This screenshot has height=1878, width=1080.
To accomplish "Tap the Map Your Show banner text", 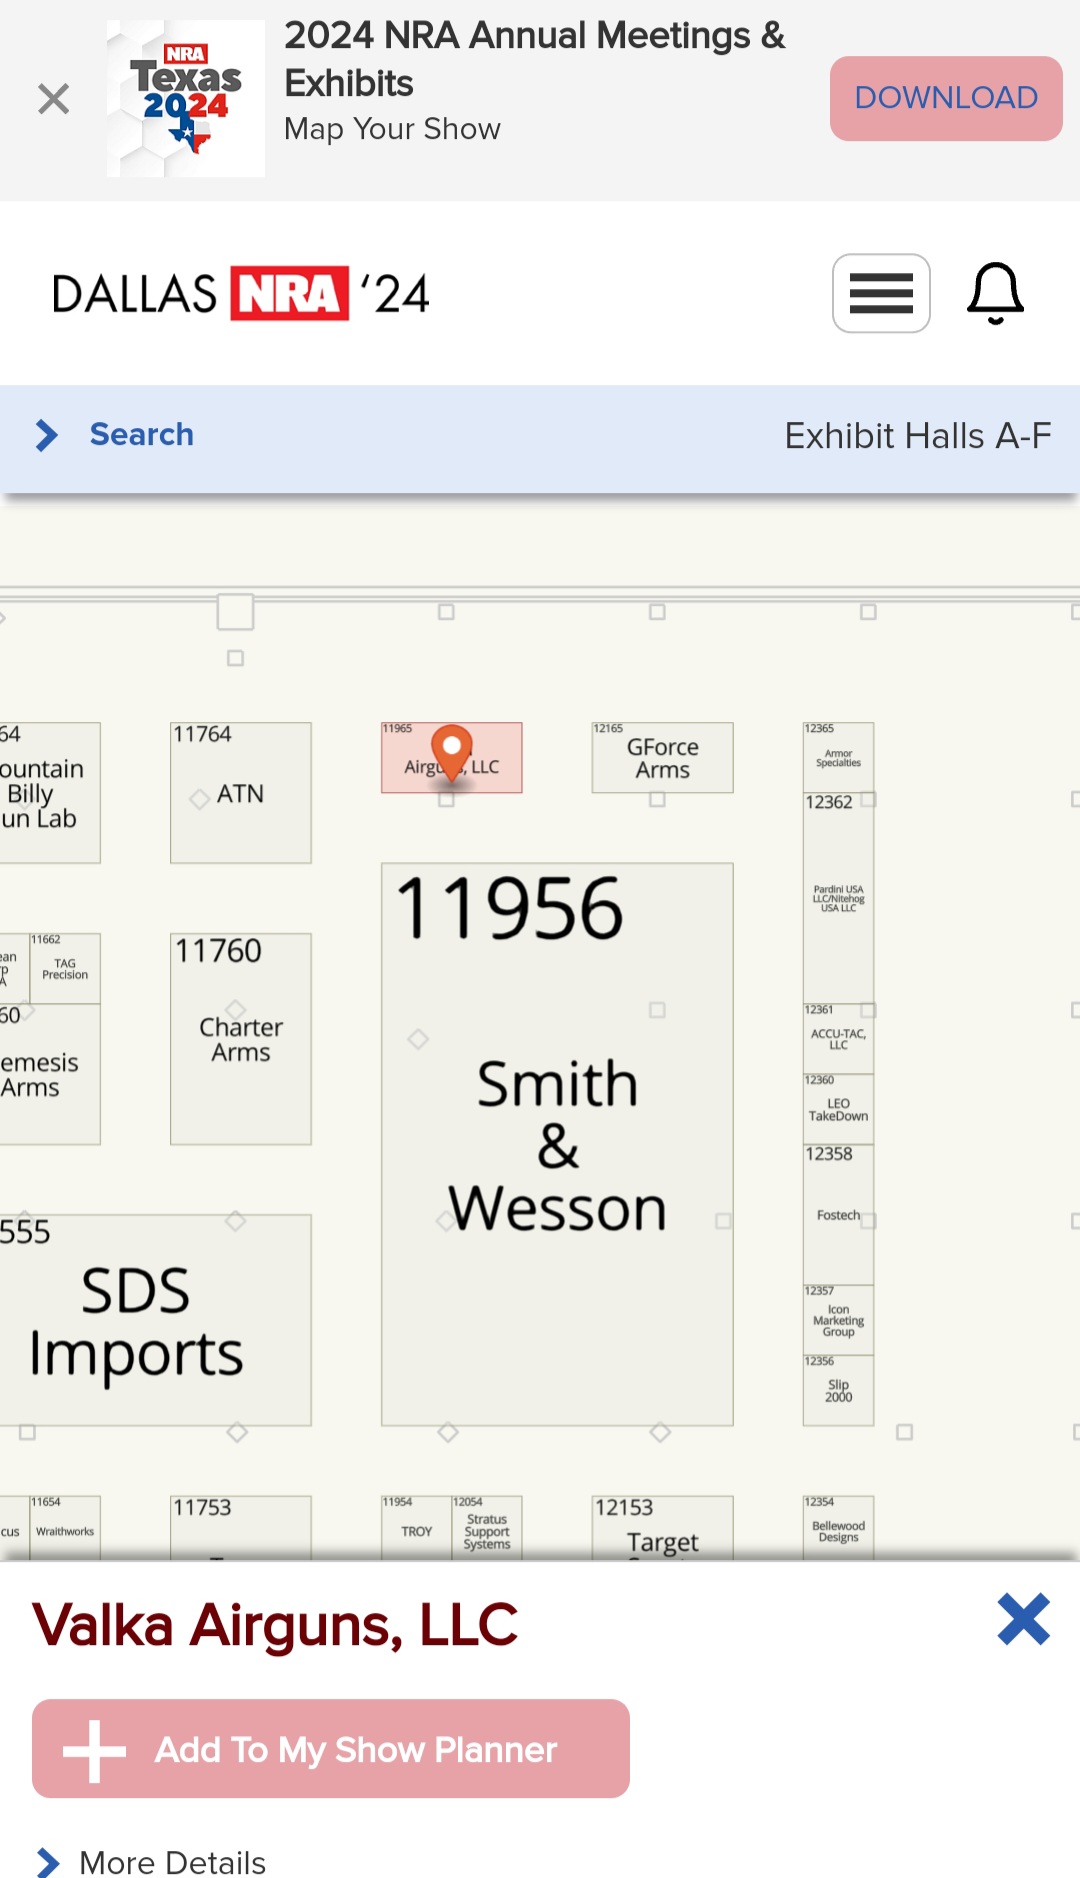I will pyautogui.click(x=392, y=129).
